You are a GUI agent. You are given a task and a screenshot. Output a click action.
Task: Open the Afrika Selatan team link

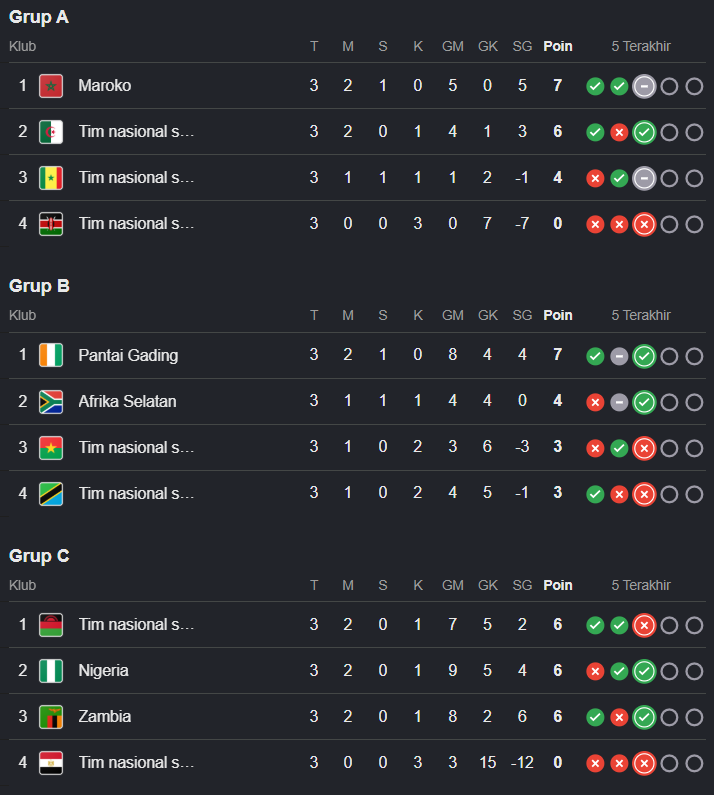pyautogui.click(x=127, y=402)
